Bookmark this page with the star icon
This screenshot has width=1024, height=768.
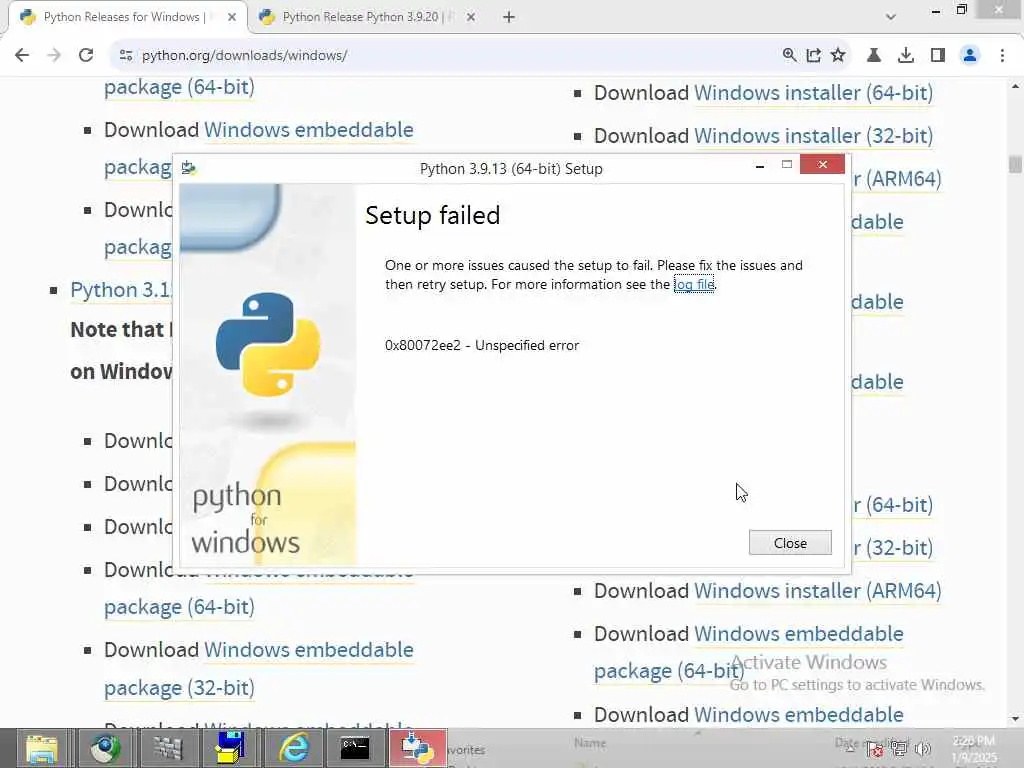coord(838,55)
